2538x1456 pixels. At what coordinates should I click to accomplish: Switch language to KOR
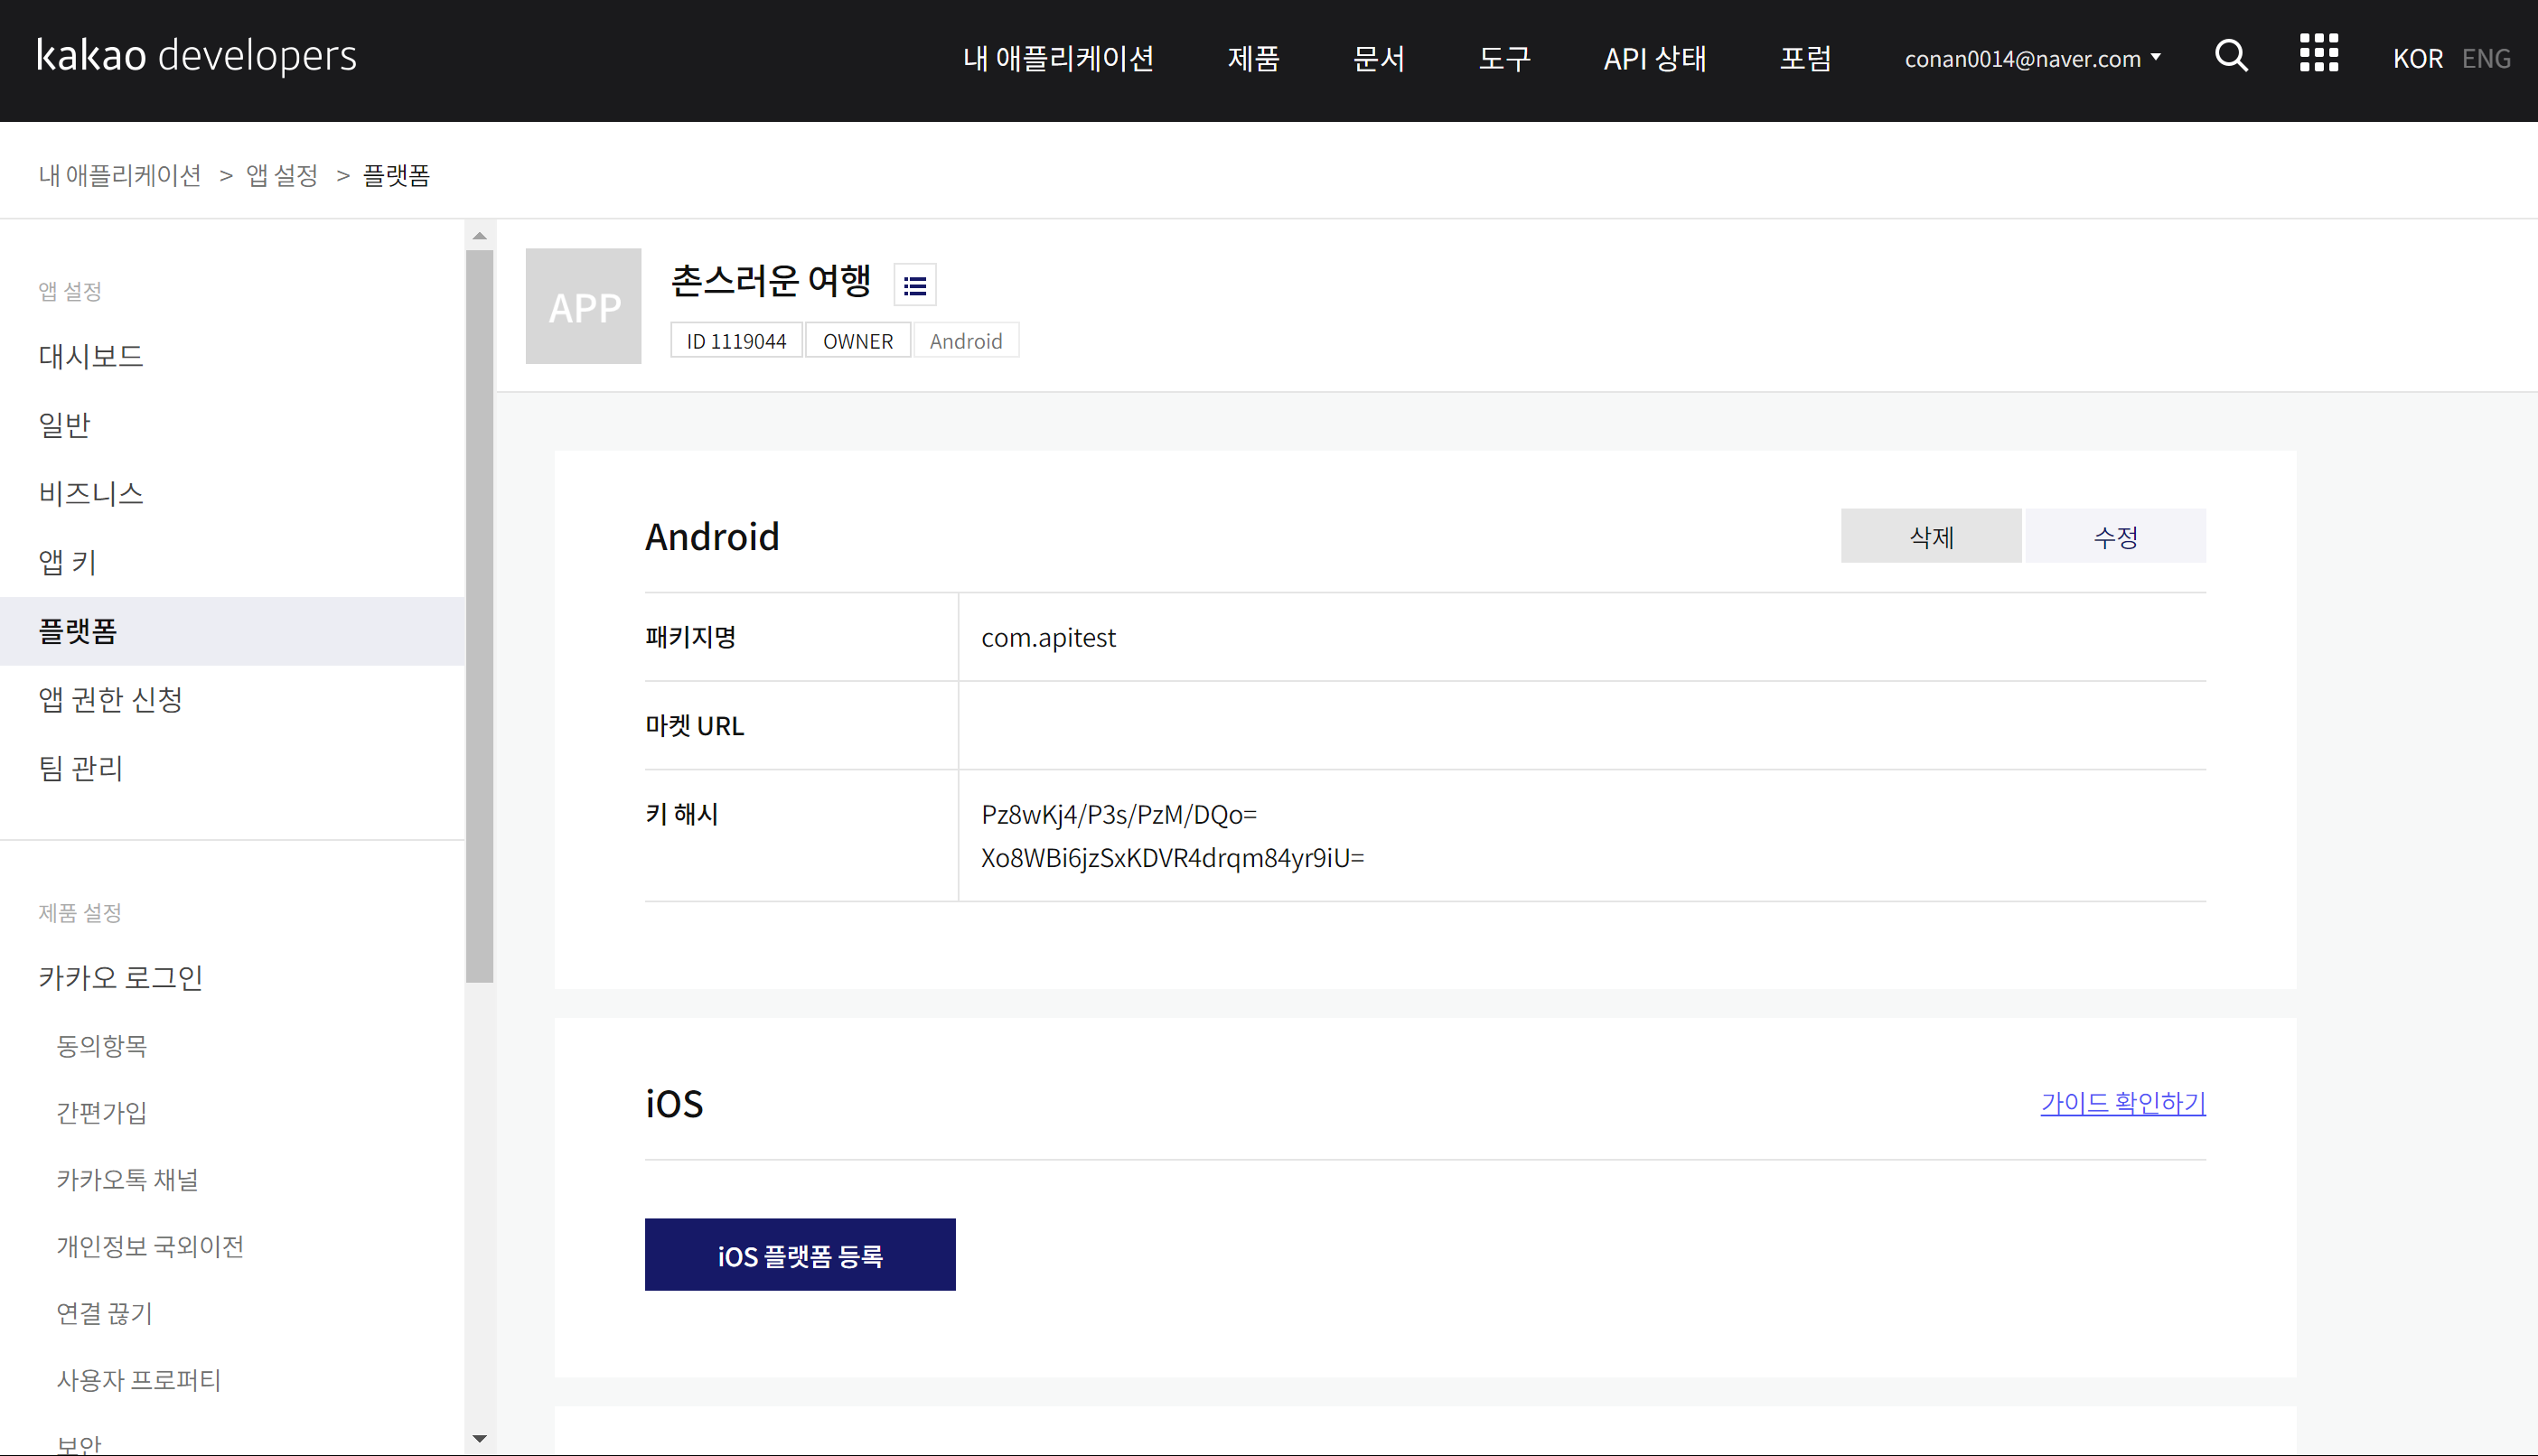(2417, 58)
